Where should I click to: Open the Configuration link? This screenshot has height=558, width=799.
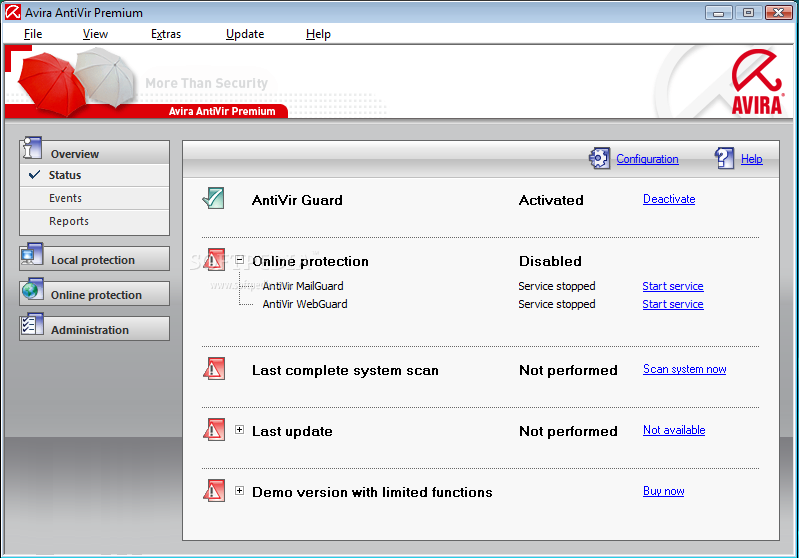point(647,159)
